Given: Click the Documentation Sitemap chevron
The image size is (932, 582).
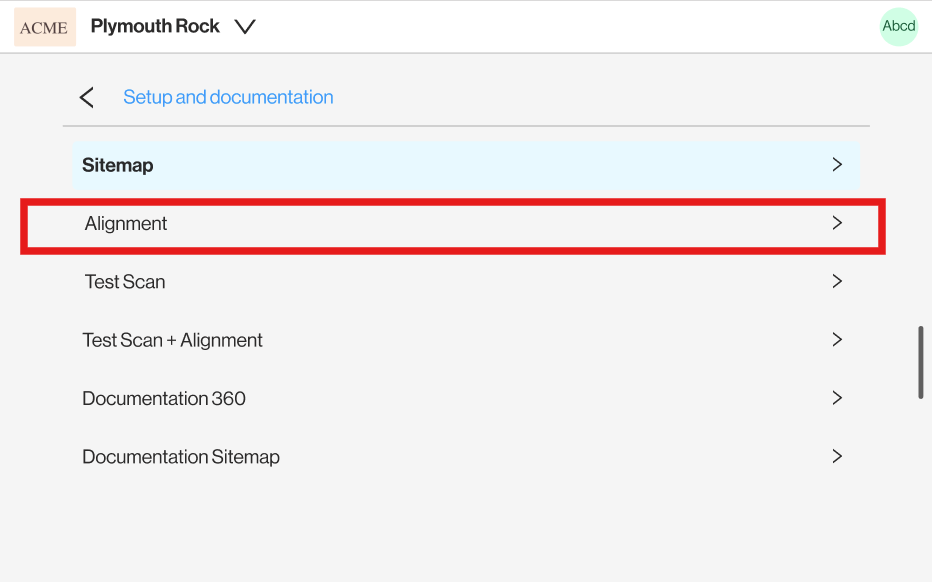Looking at the screenshot, I should [837, 456].
